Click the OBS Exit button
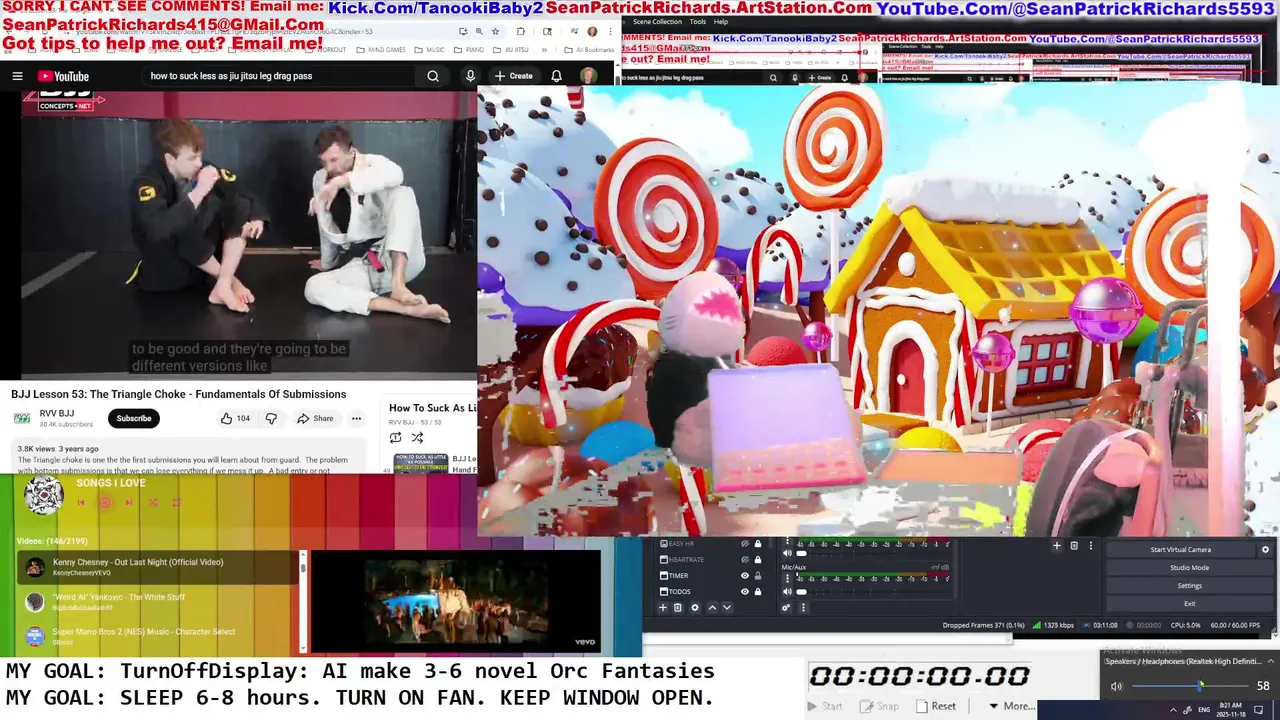Viewport: 1280px width, 720px height. tap(1189, 603)
